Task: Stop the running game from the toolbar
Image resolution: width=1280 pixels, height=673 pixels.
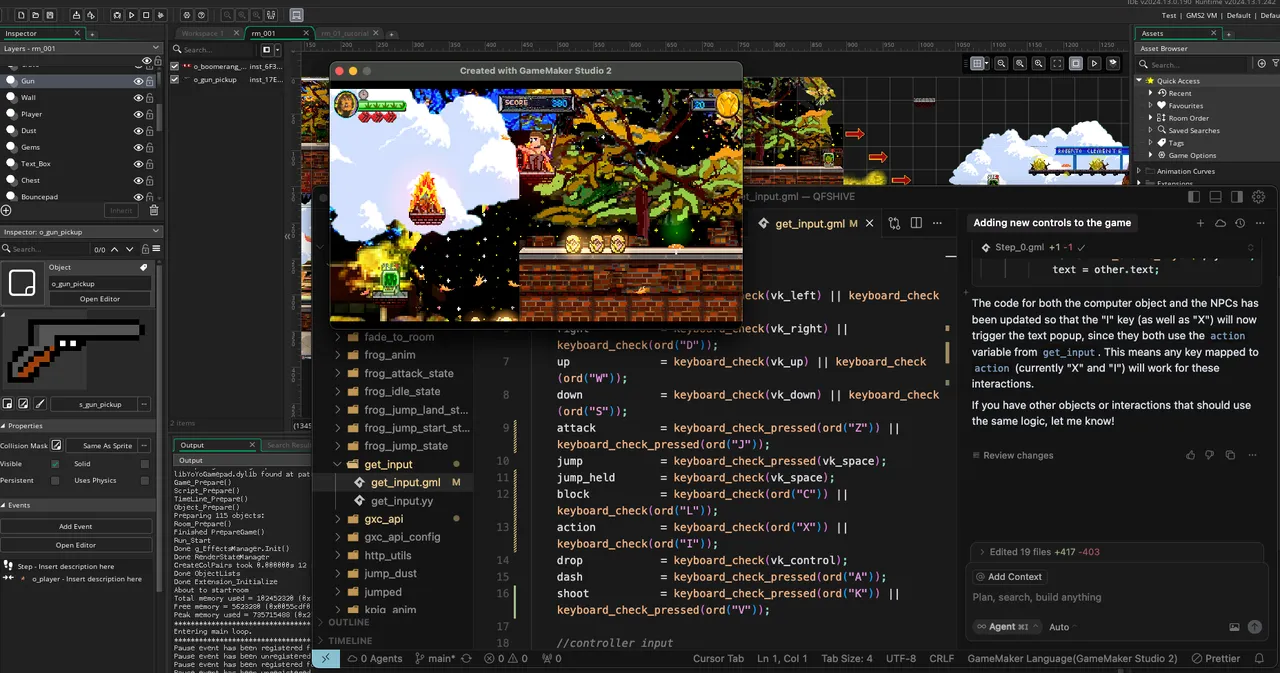Action: coord(146,15)
